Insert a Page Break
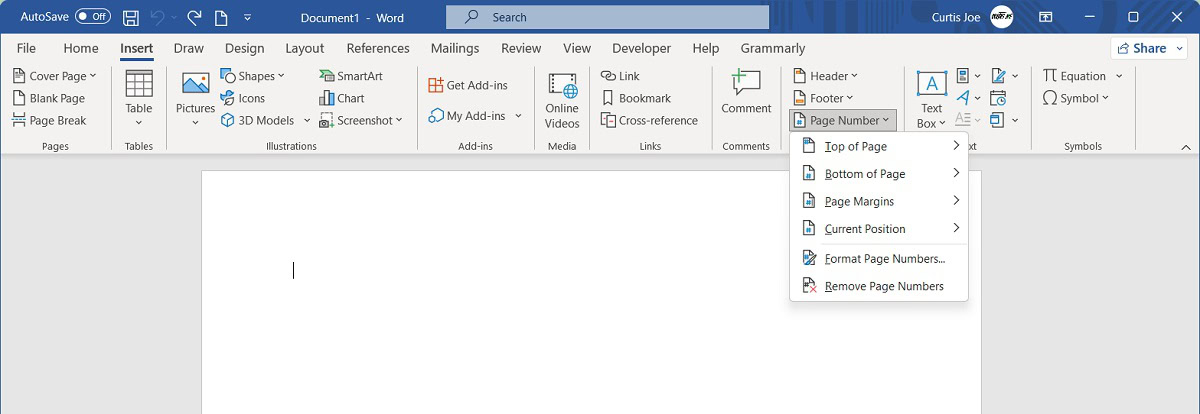The width and height of the screenshot is (1200, 414). tap(50, 120)
